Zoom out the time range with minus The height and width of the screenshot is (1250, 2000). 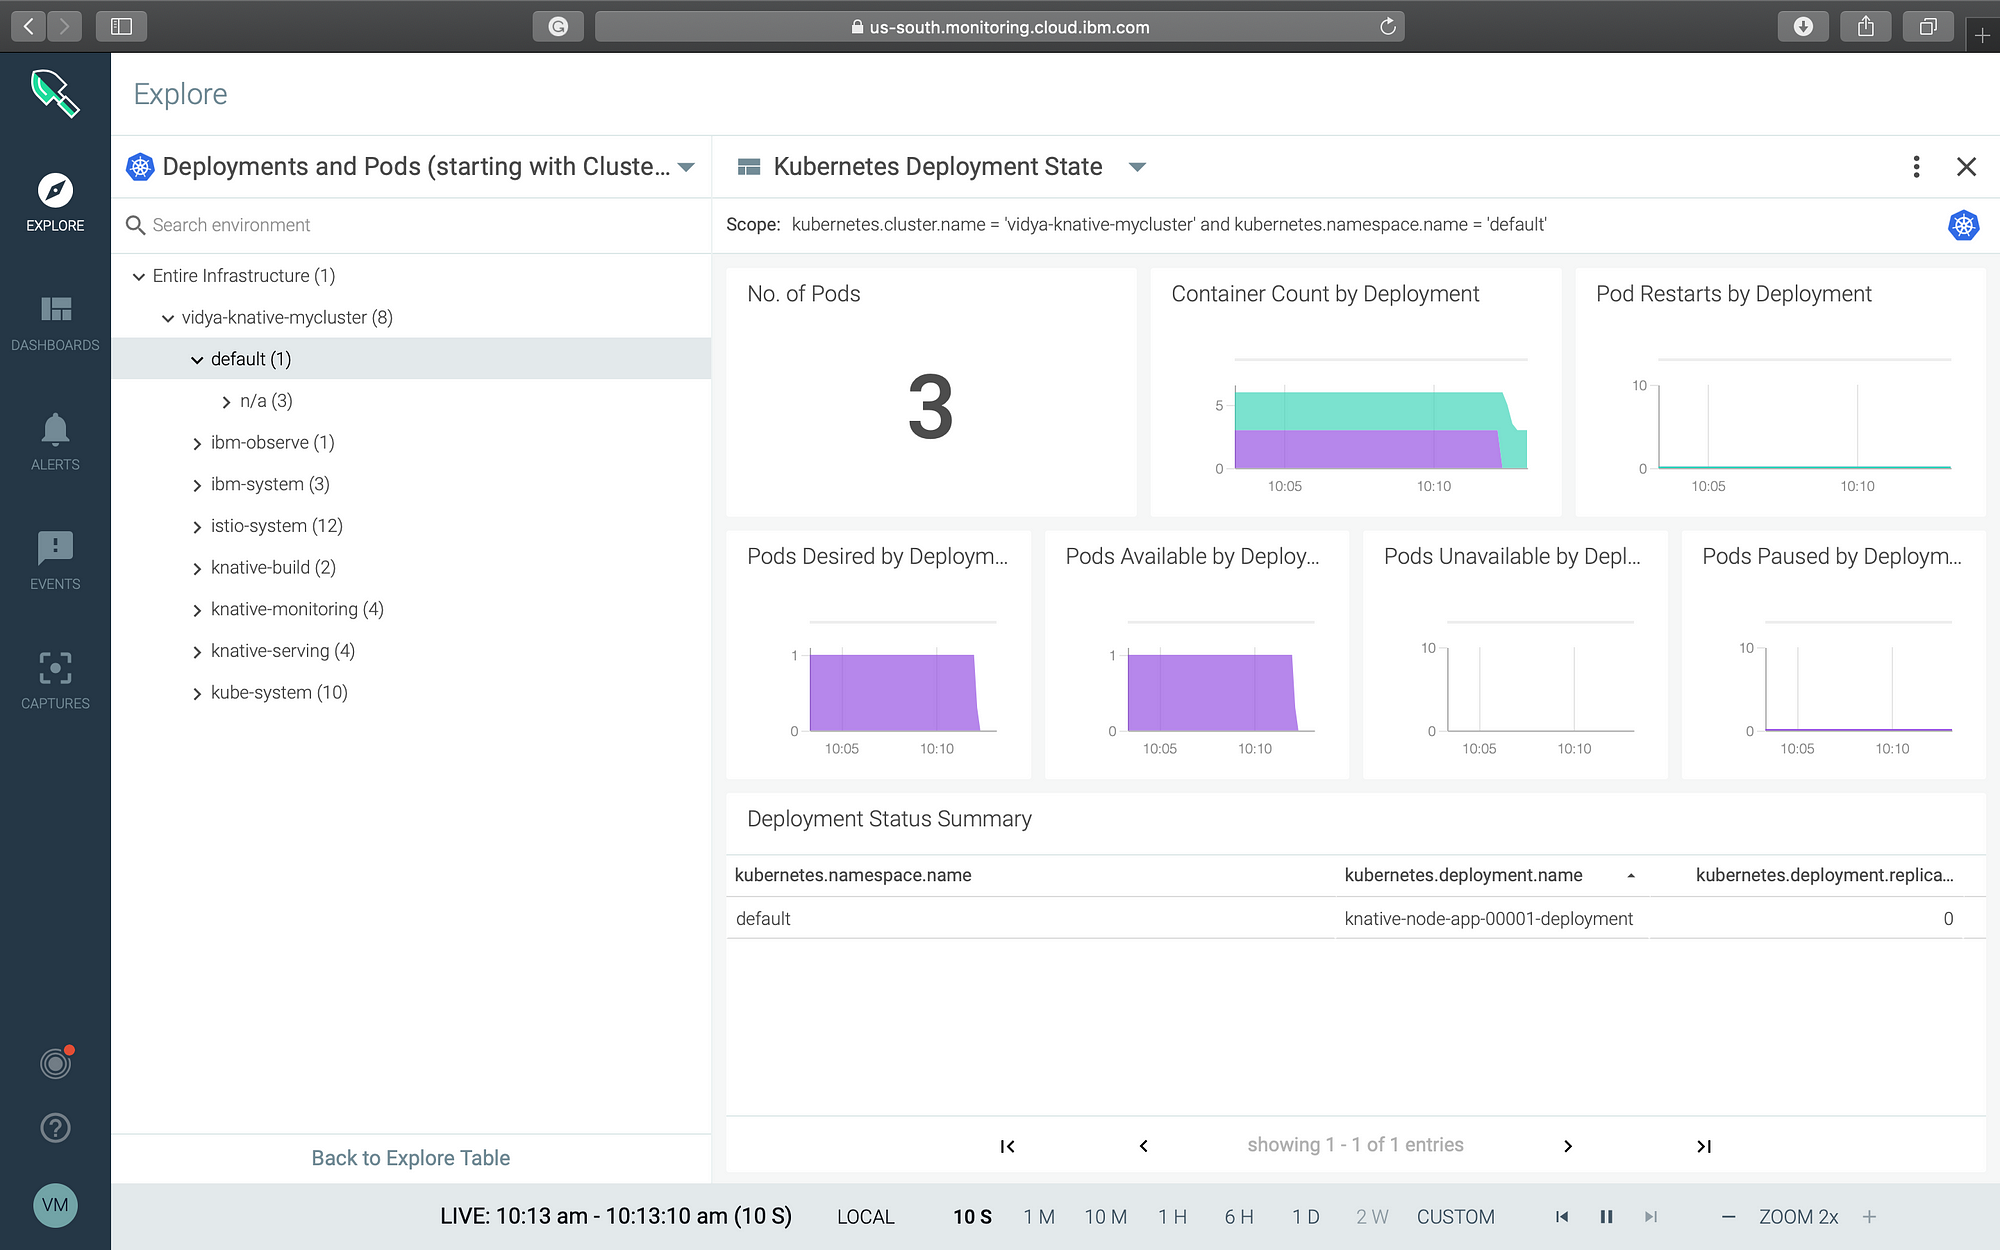[1728, 1217]
